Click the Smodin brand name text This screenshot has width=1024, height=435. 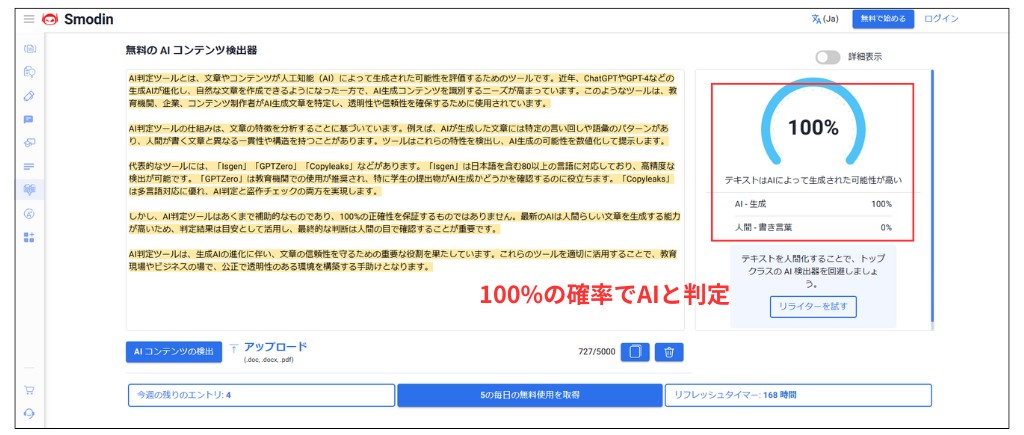[x=89, y=20]
